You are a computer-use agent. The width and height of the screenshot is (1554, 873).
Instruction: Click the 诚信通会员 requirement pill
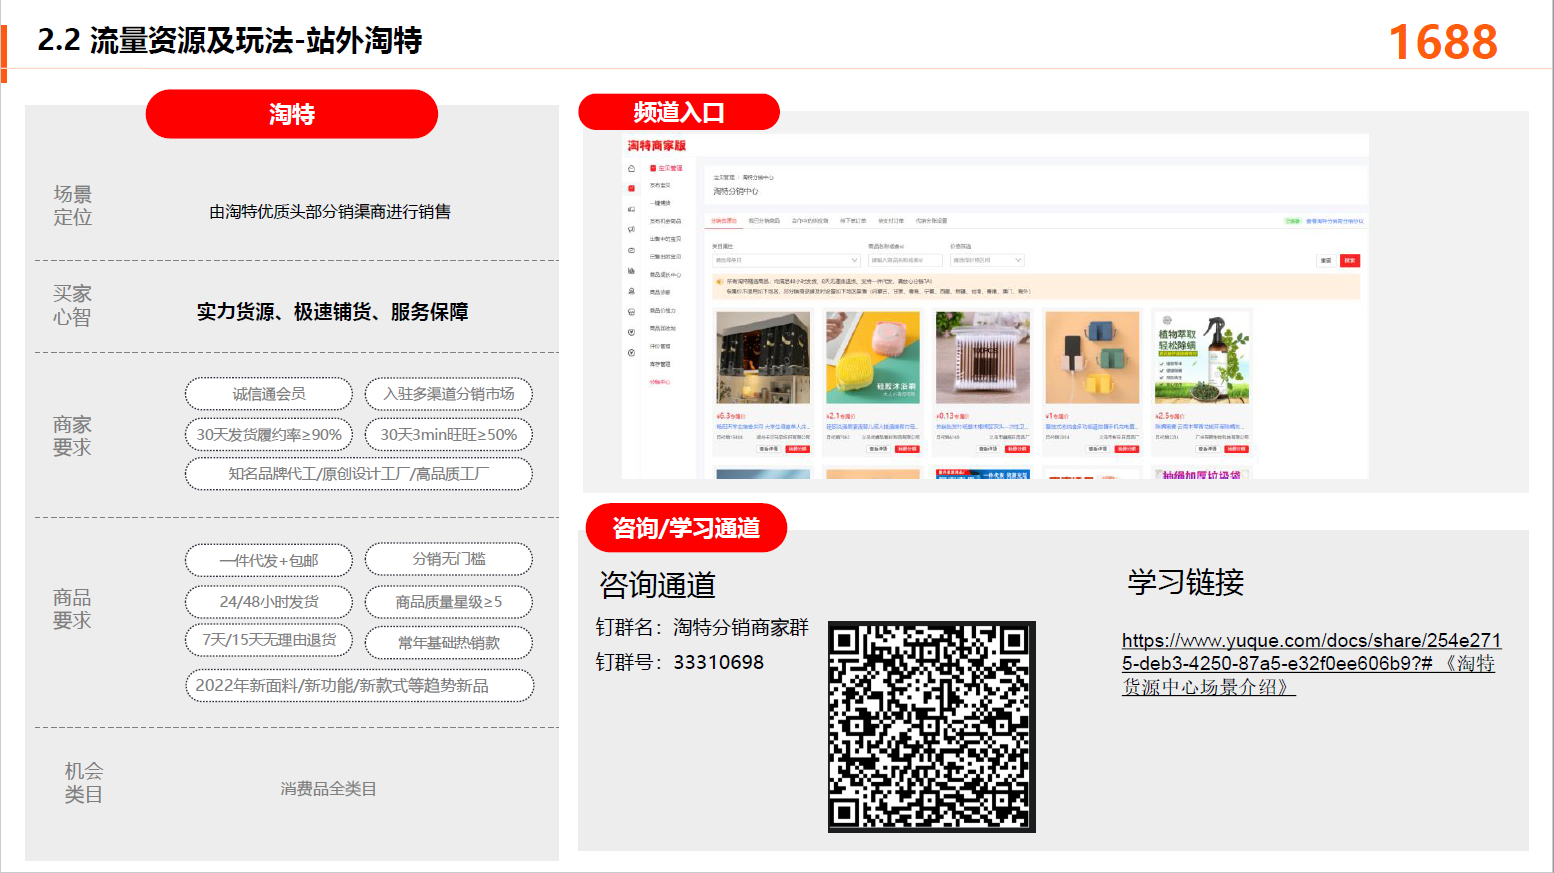pos(269,394)
